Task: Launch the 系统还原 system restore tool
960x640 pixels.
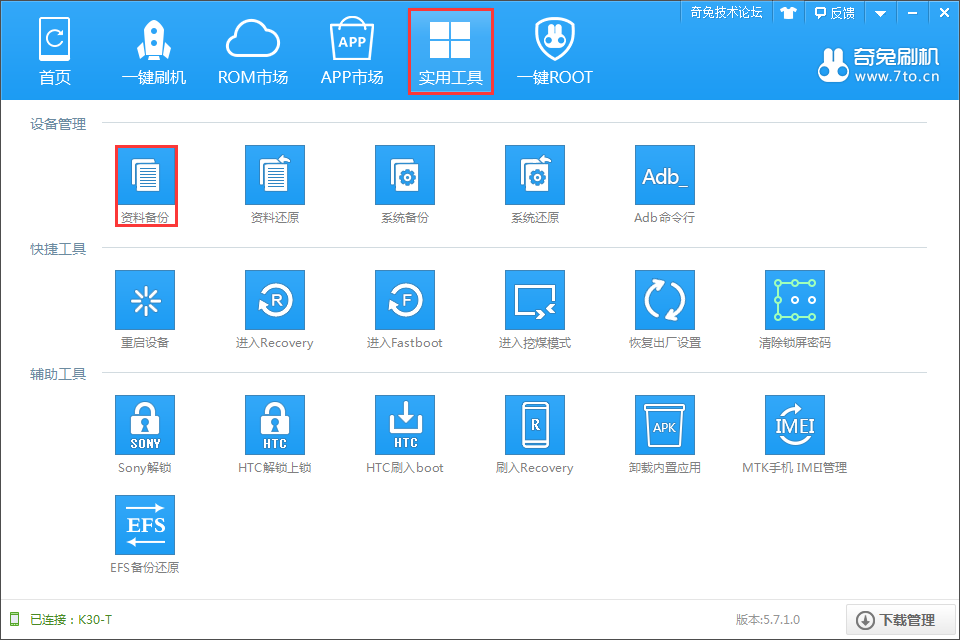Action: 534,175
